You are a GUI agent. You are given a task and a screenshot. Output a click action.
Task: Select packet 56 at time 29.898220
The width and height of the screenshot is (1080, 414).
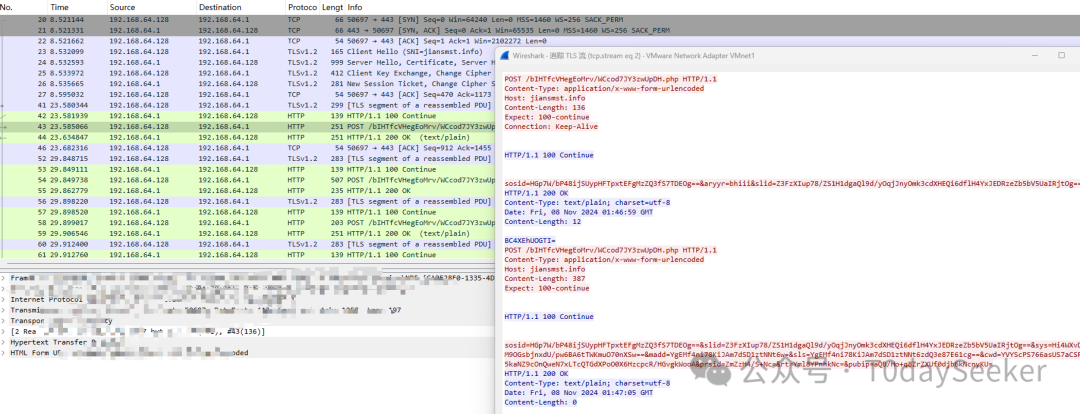248,201
